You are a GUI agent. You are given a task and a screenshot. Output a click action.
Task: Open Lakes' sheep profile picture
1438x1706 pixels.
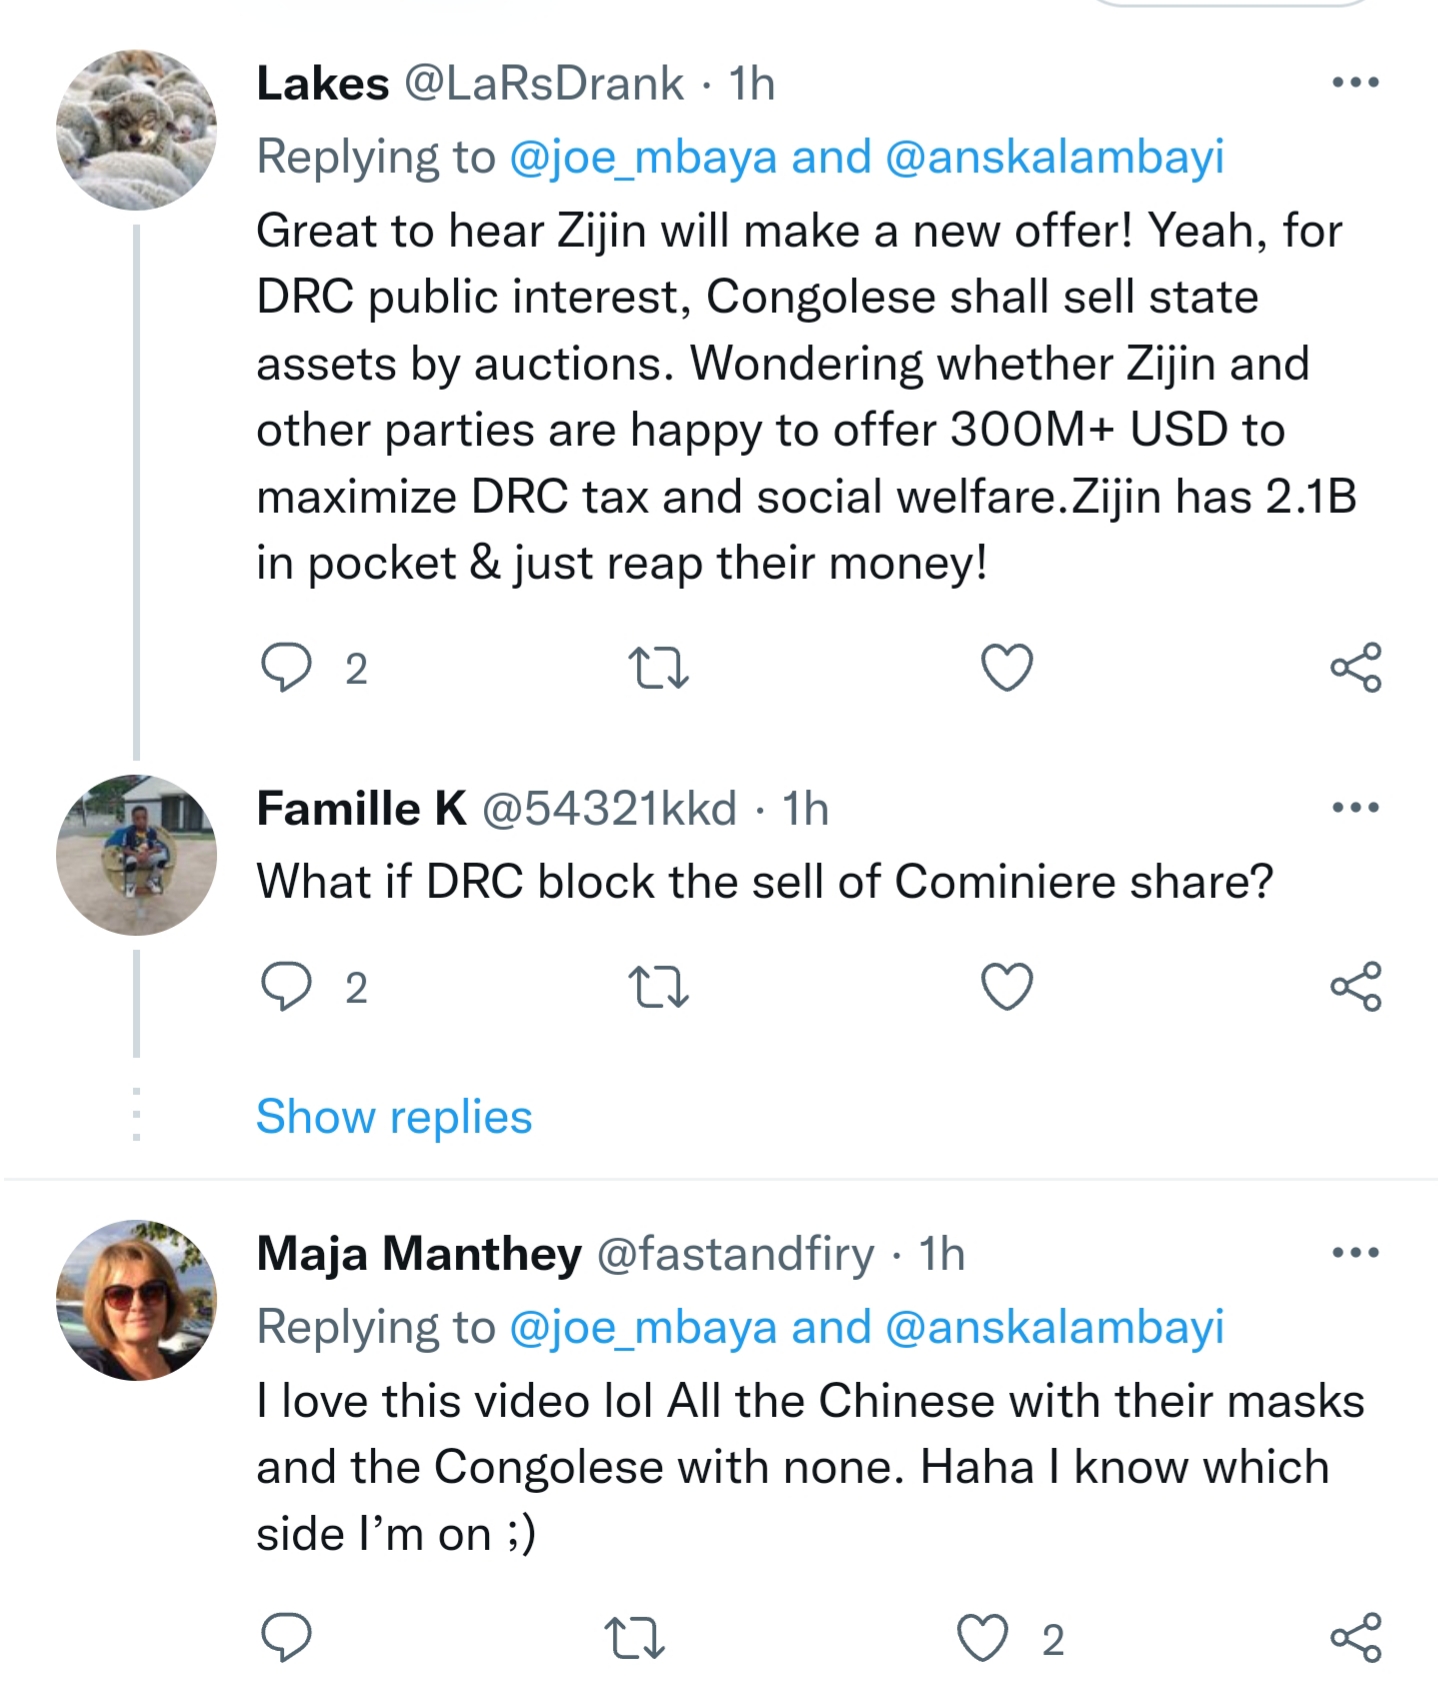click(x=136, y=130)
